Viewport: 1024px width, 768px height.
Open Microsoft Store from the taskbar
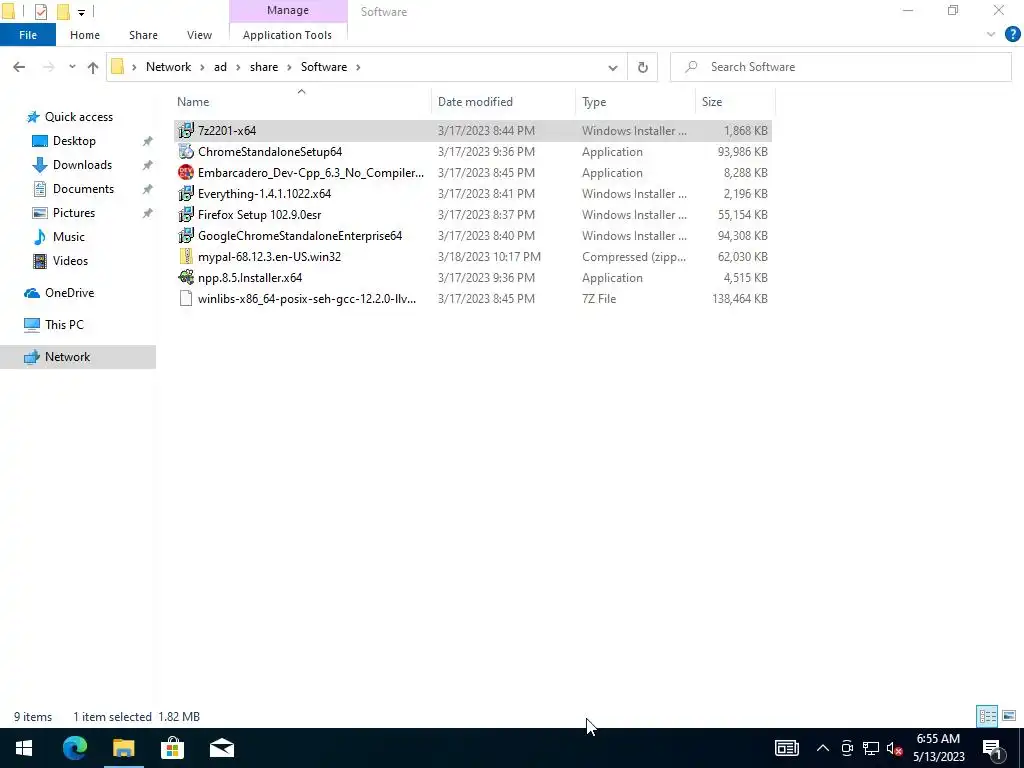[172, 748]
